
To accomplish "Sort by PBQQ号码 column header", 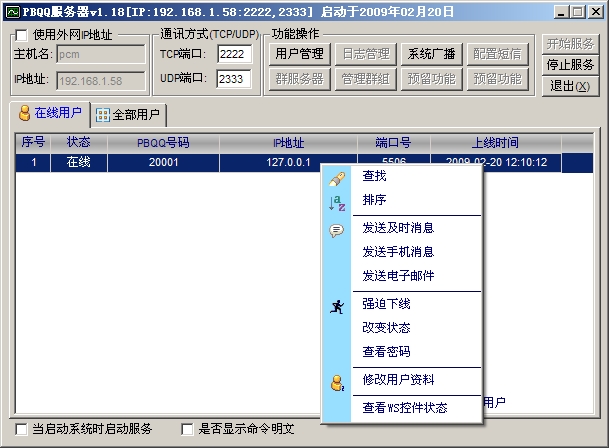I will [x=163, y=142].
